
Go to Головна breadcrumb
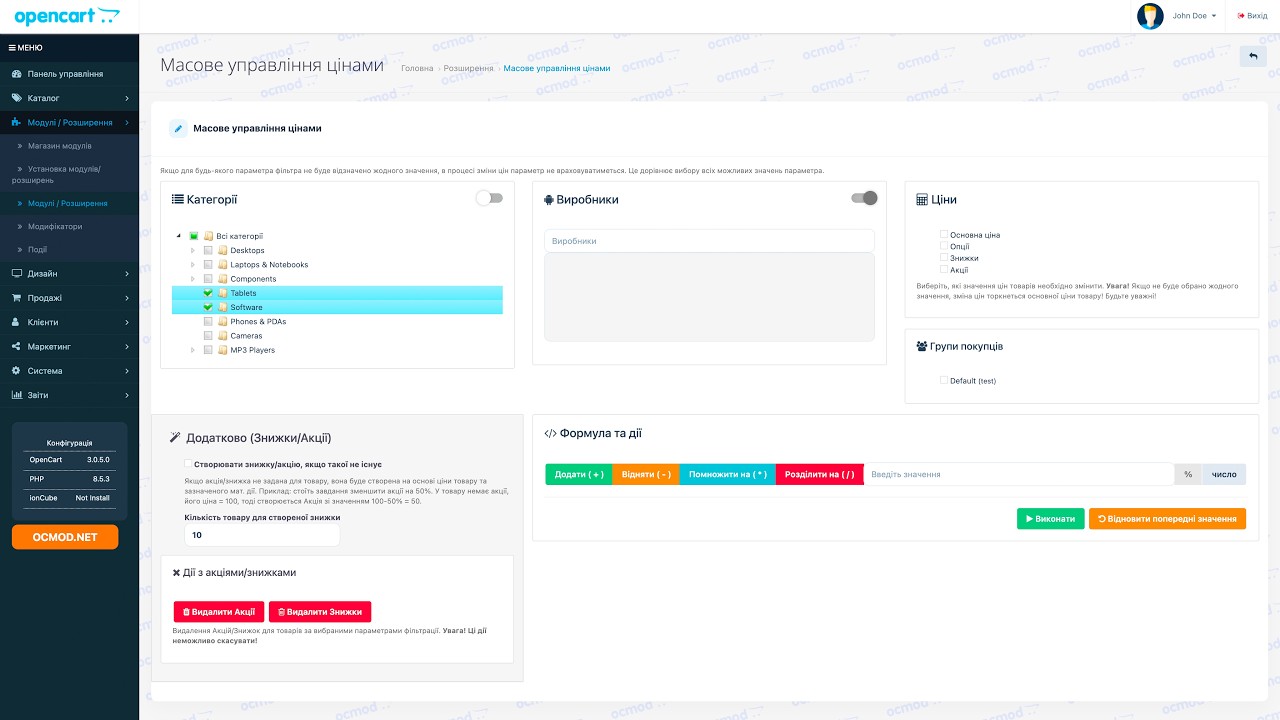[417, 69]
